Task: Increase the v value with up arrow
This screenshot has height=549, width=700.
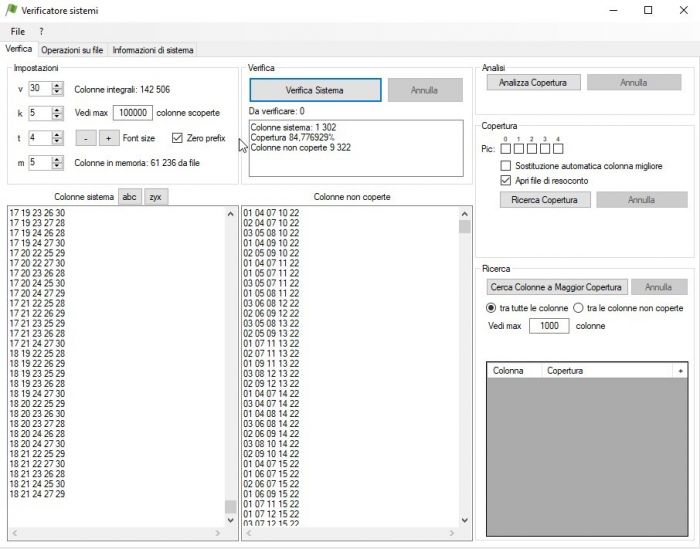Action: pyautogui.click(x=57, y=85)
